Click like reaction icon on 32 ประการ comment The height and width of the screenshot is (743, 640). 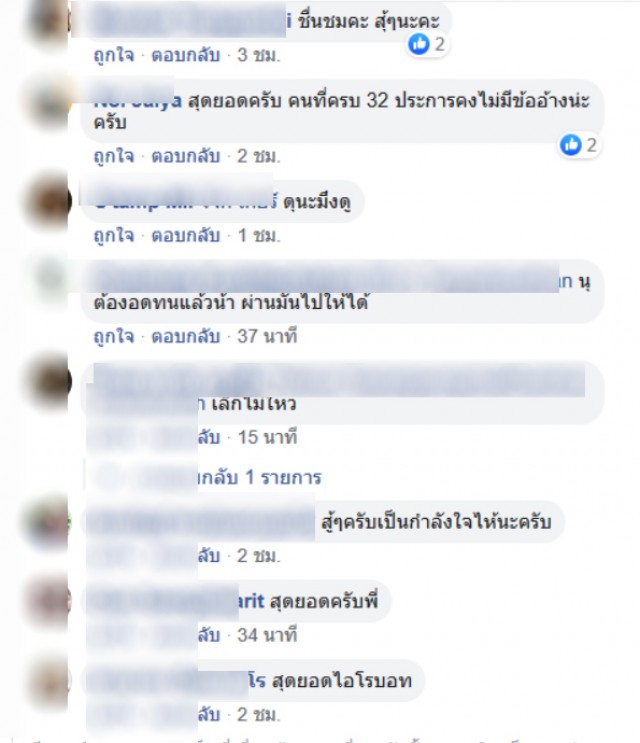570,145
